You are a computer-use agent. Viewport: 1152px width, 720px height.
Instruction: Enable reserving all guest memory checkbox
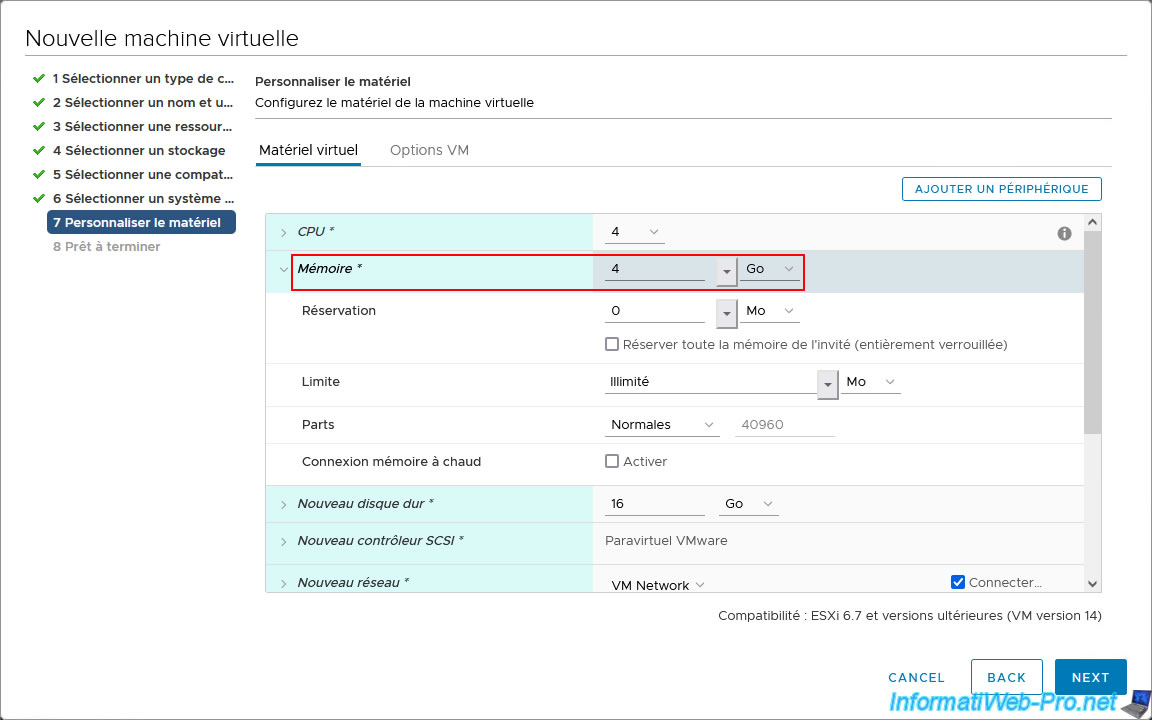coord(612,344)
